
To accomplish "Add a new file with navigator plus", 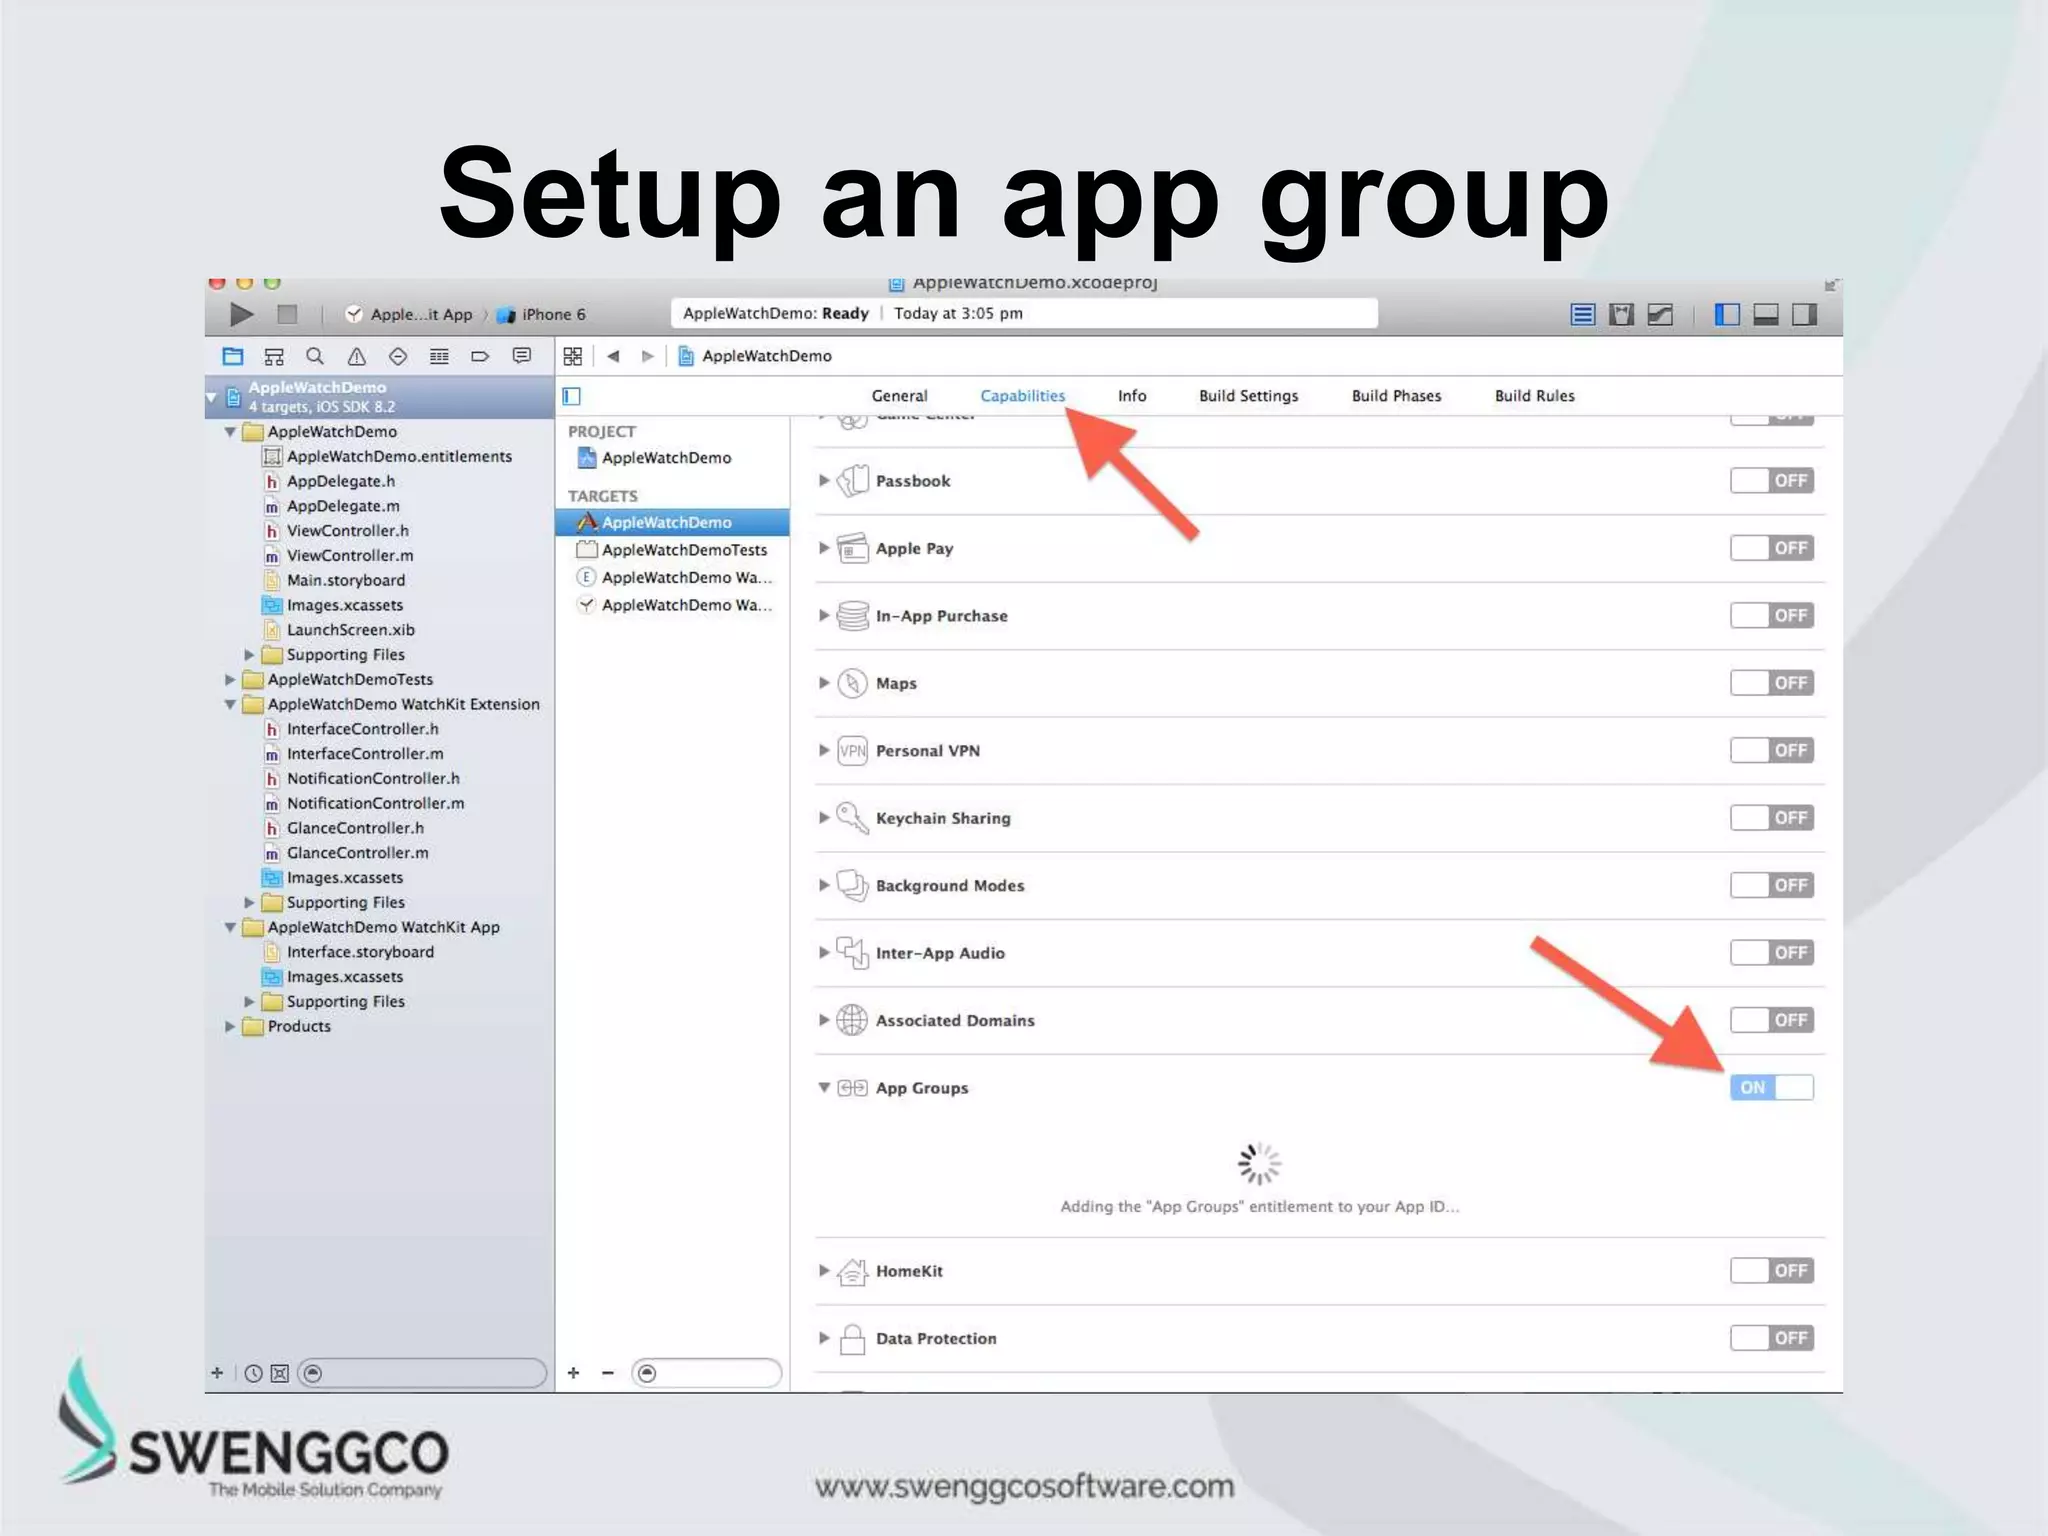I will click(217, 1373).
